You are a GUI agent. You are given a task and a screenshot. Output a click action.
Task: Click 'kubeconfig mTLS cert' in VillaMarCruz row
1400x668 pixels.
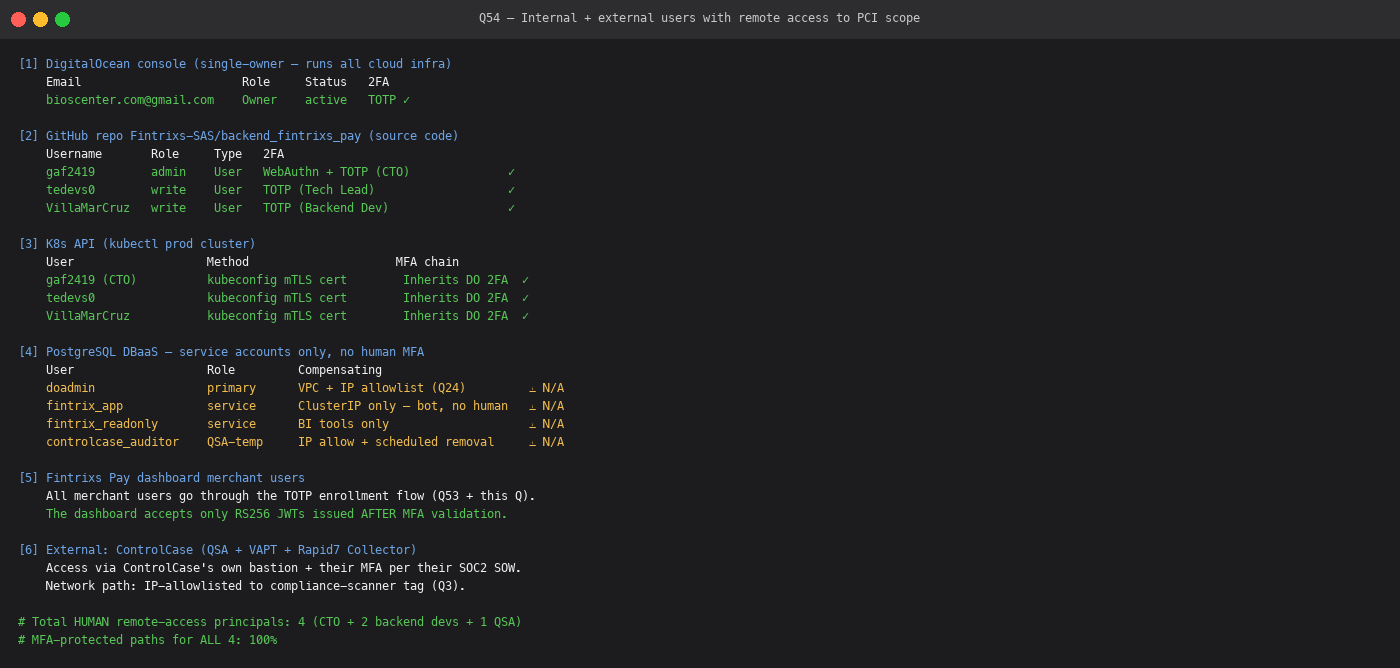(277, 316)
